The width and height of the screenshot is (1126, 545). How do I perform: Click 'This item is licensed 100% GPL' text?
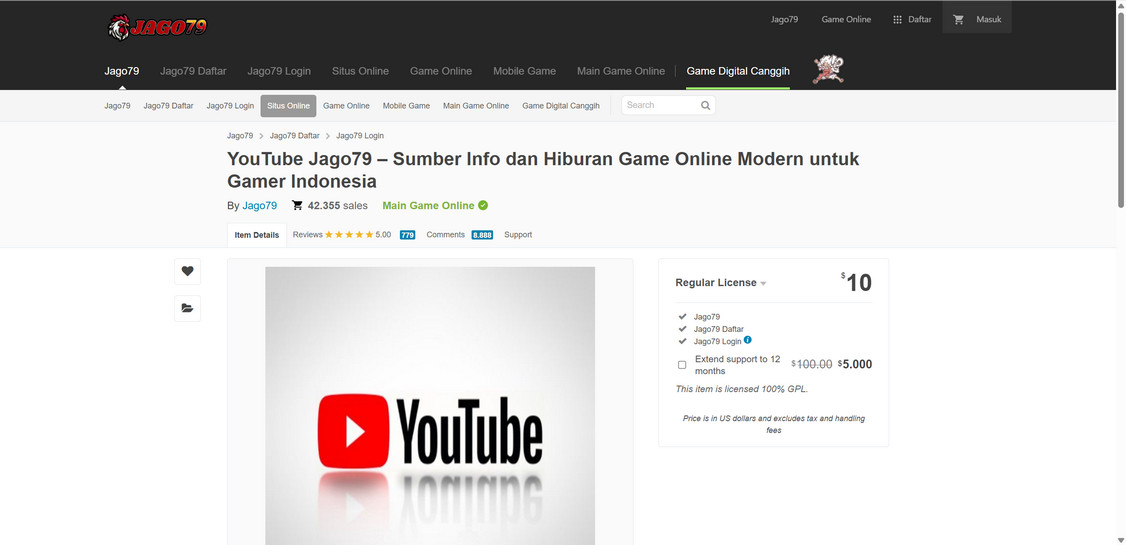coord(742,389)
